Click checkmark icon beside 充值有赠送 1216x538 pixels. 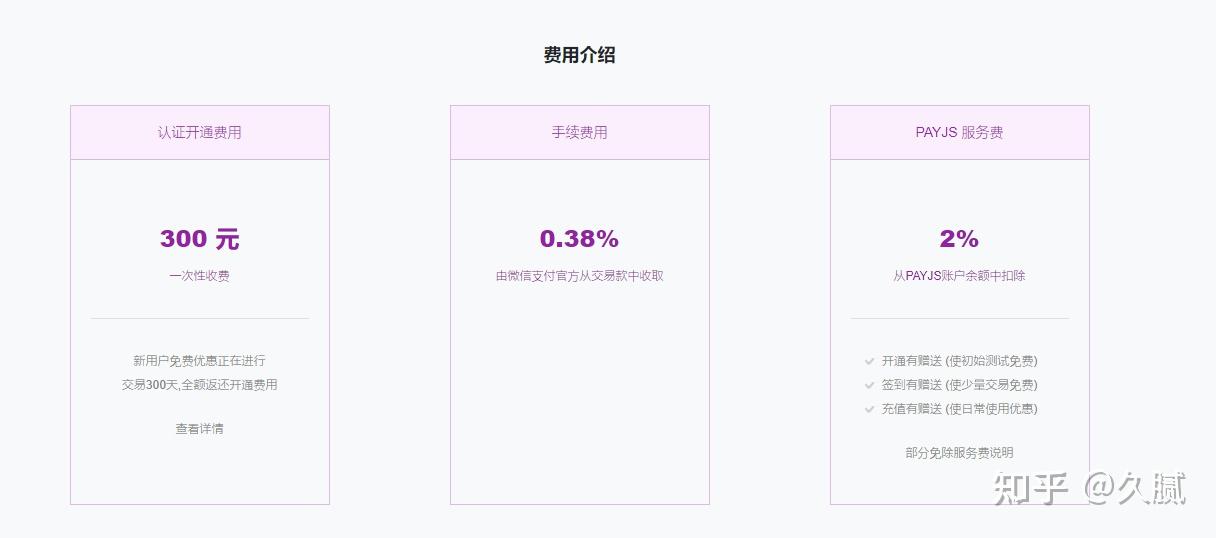(x=870, y=409)
